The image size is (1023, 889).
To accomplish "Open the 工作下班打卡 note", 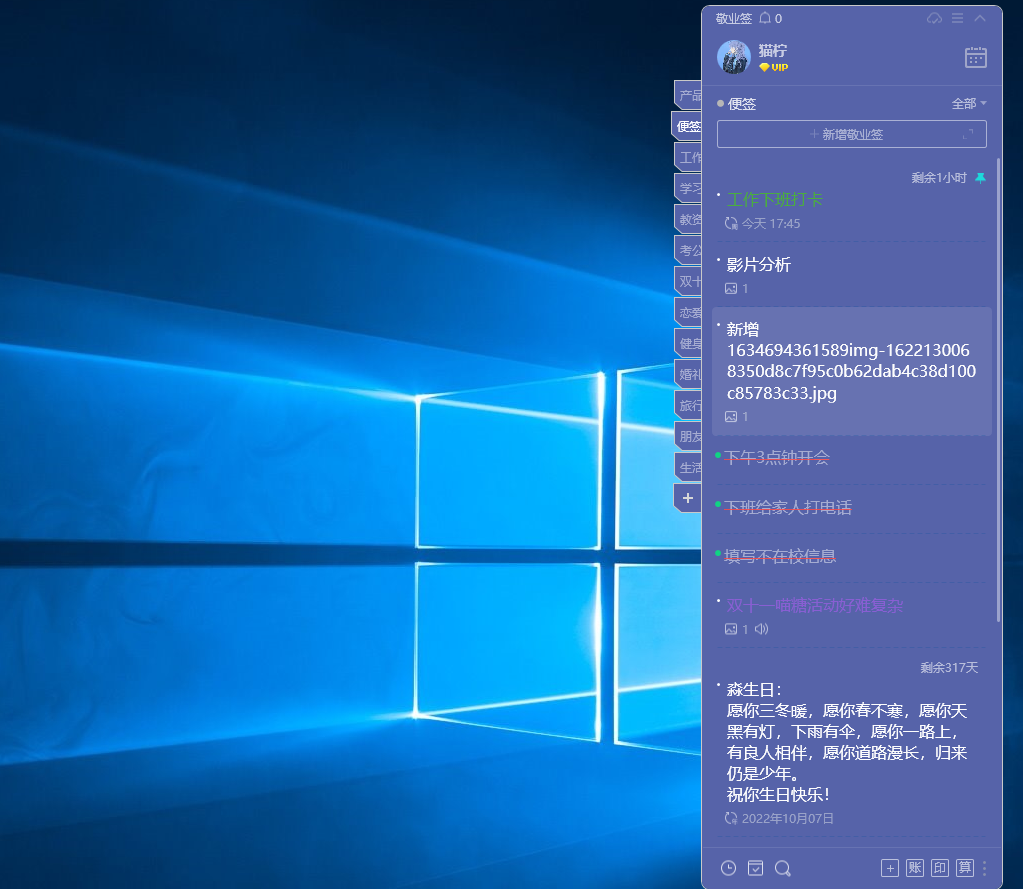I will coord(774,200).
